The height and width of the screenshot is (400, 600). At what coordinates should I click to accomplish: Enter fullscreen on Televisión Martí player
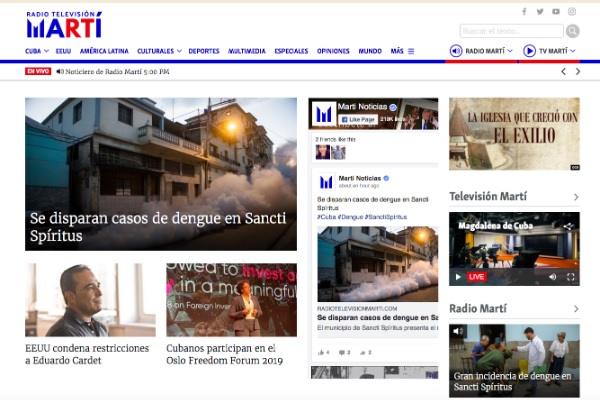click(571, 277)
